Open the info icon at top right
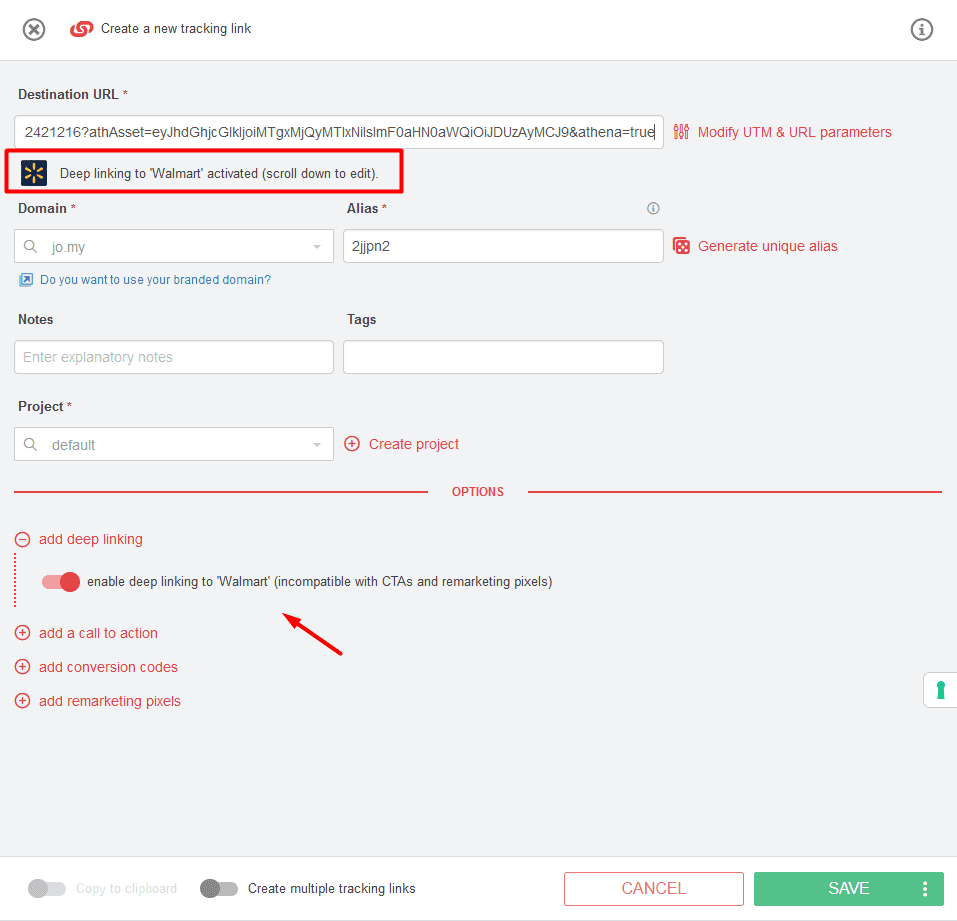The width and height of the screenshot is (957, 921). [x=922, y=29]
